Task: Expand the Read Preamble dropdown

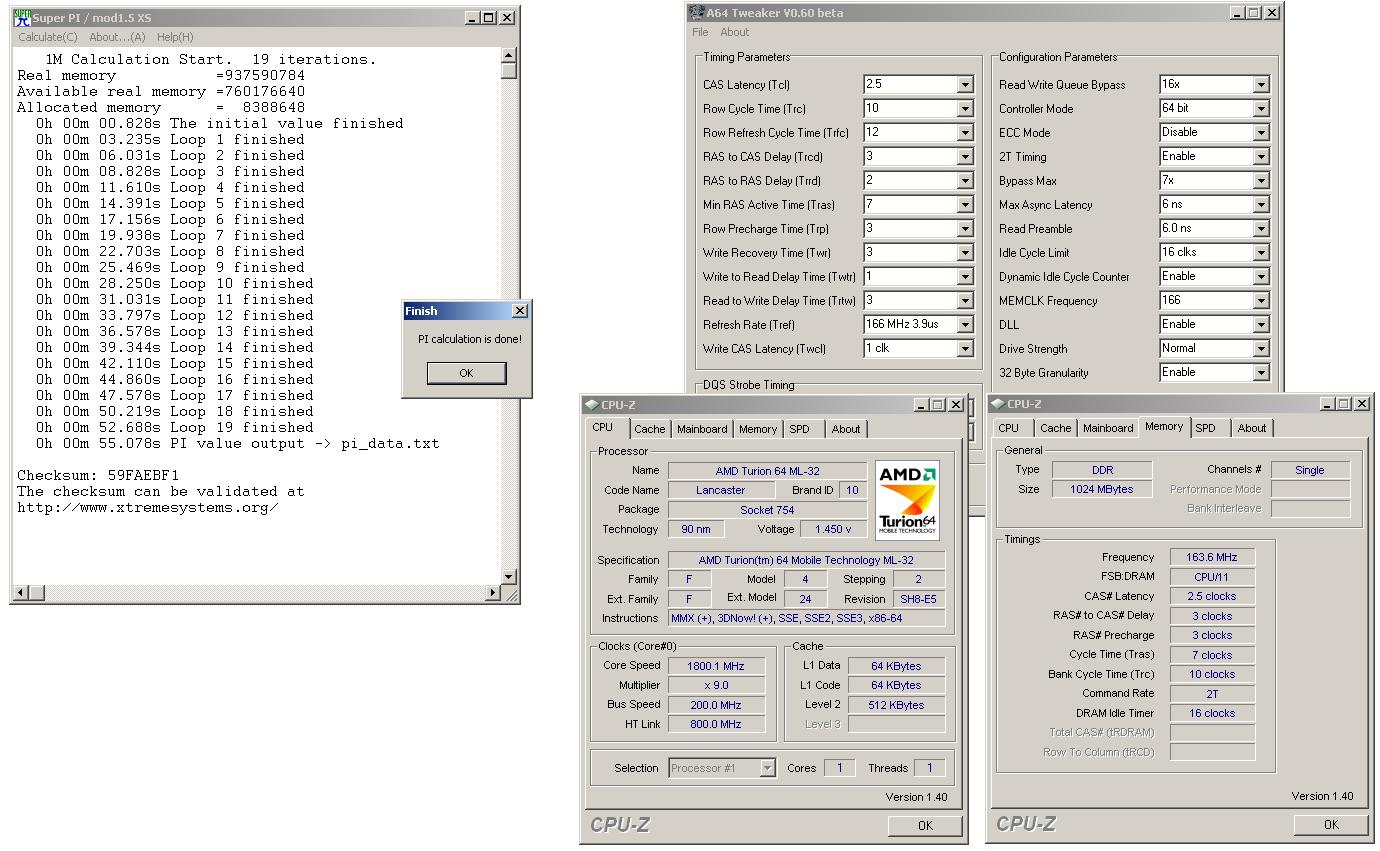Action: (x=1261, y=229)
